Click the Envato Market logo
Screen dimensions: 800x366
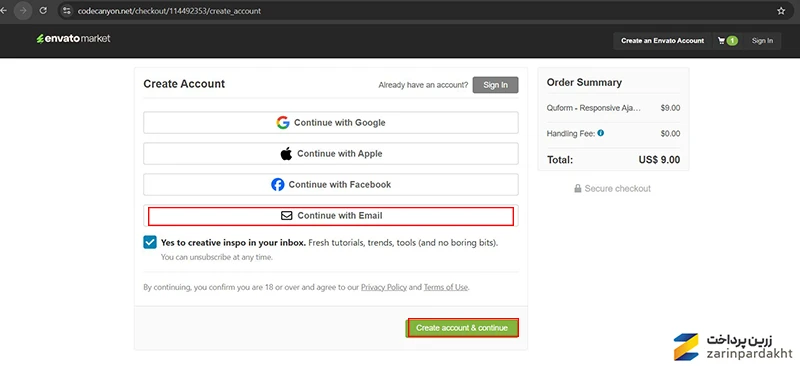pos(73,39)
